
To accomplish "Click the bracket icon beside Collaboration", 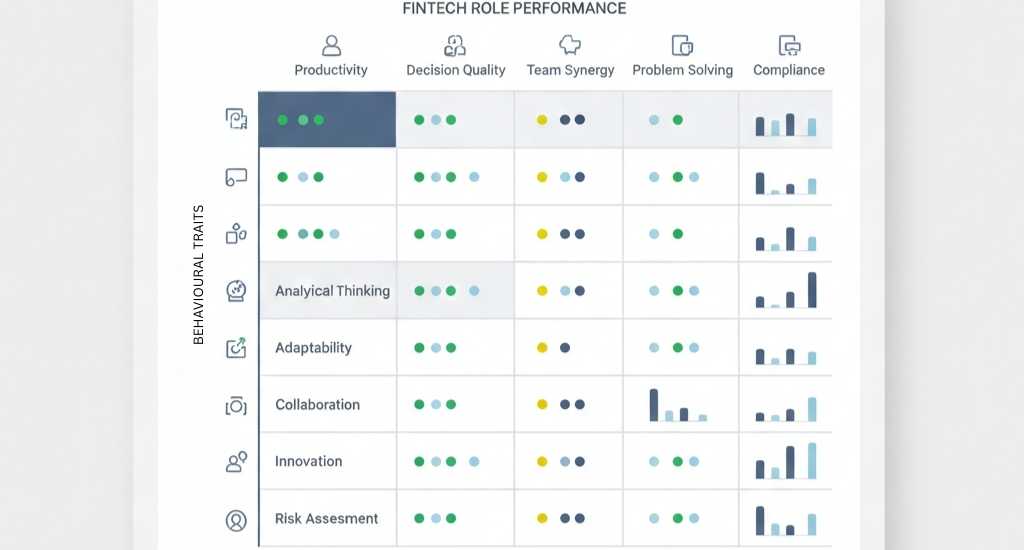I will [236, 405].
